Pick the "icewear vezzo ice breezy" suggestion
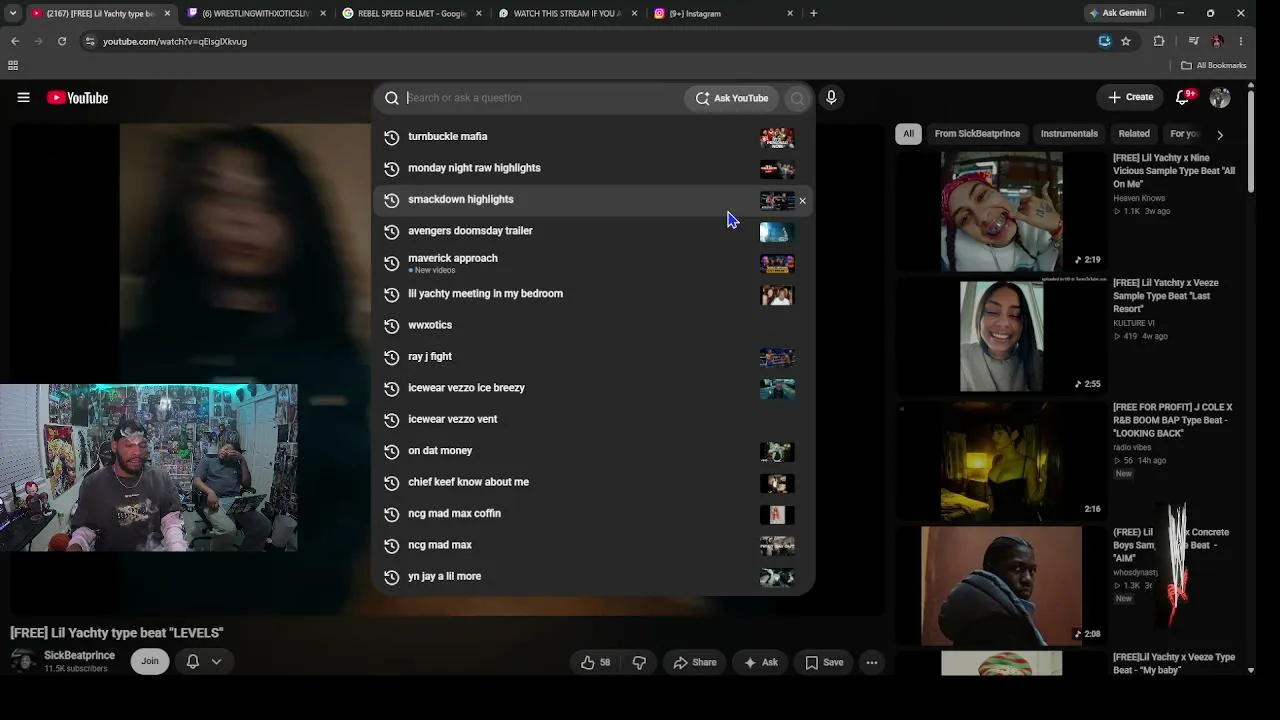Viewport: 1280px width, 720px height. 594,388
